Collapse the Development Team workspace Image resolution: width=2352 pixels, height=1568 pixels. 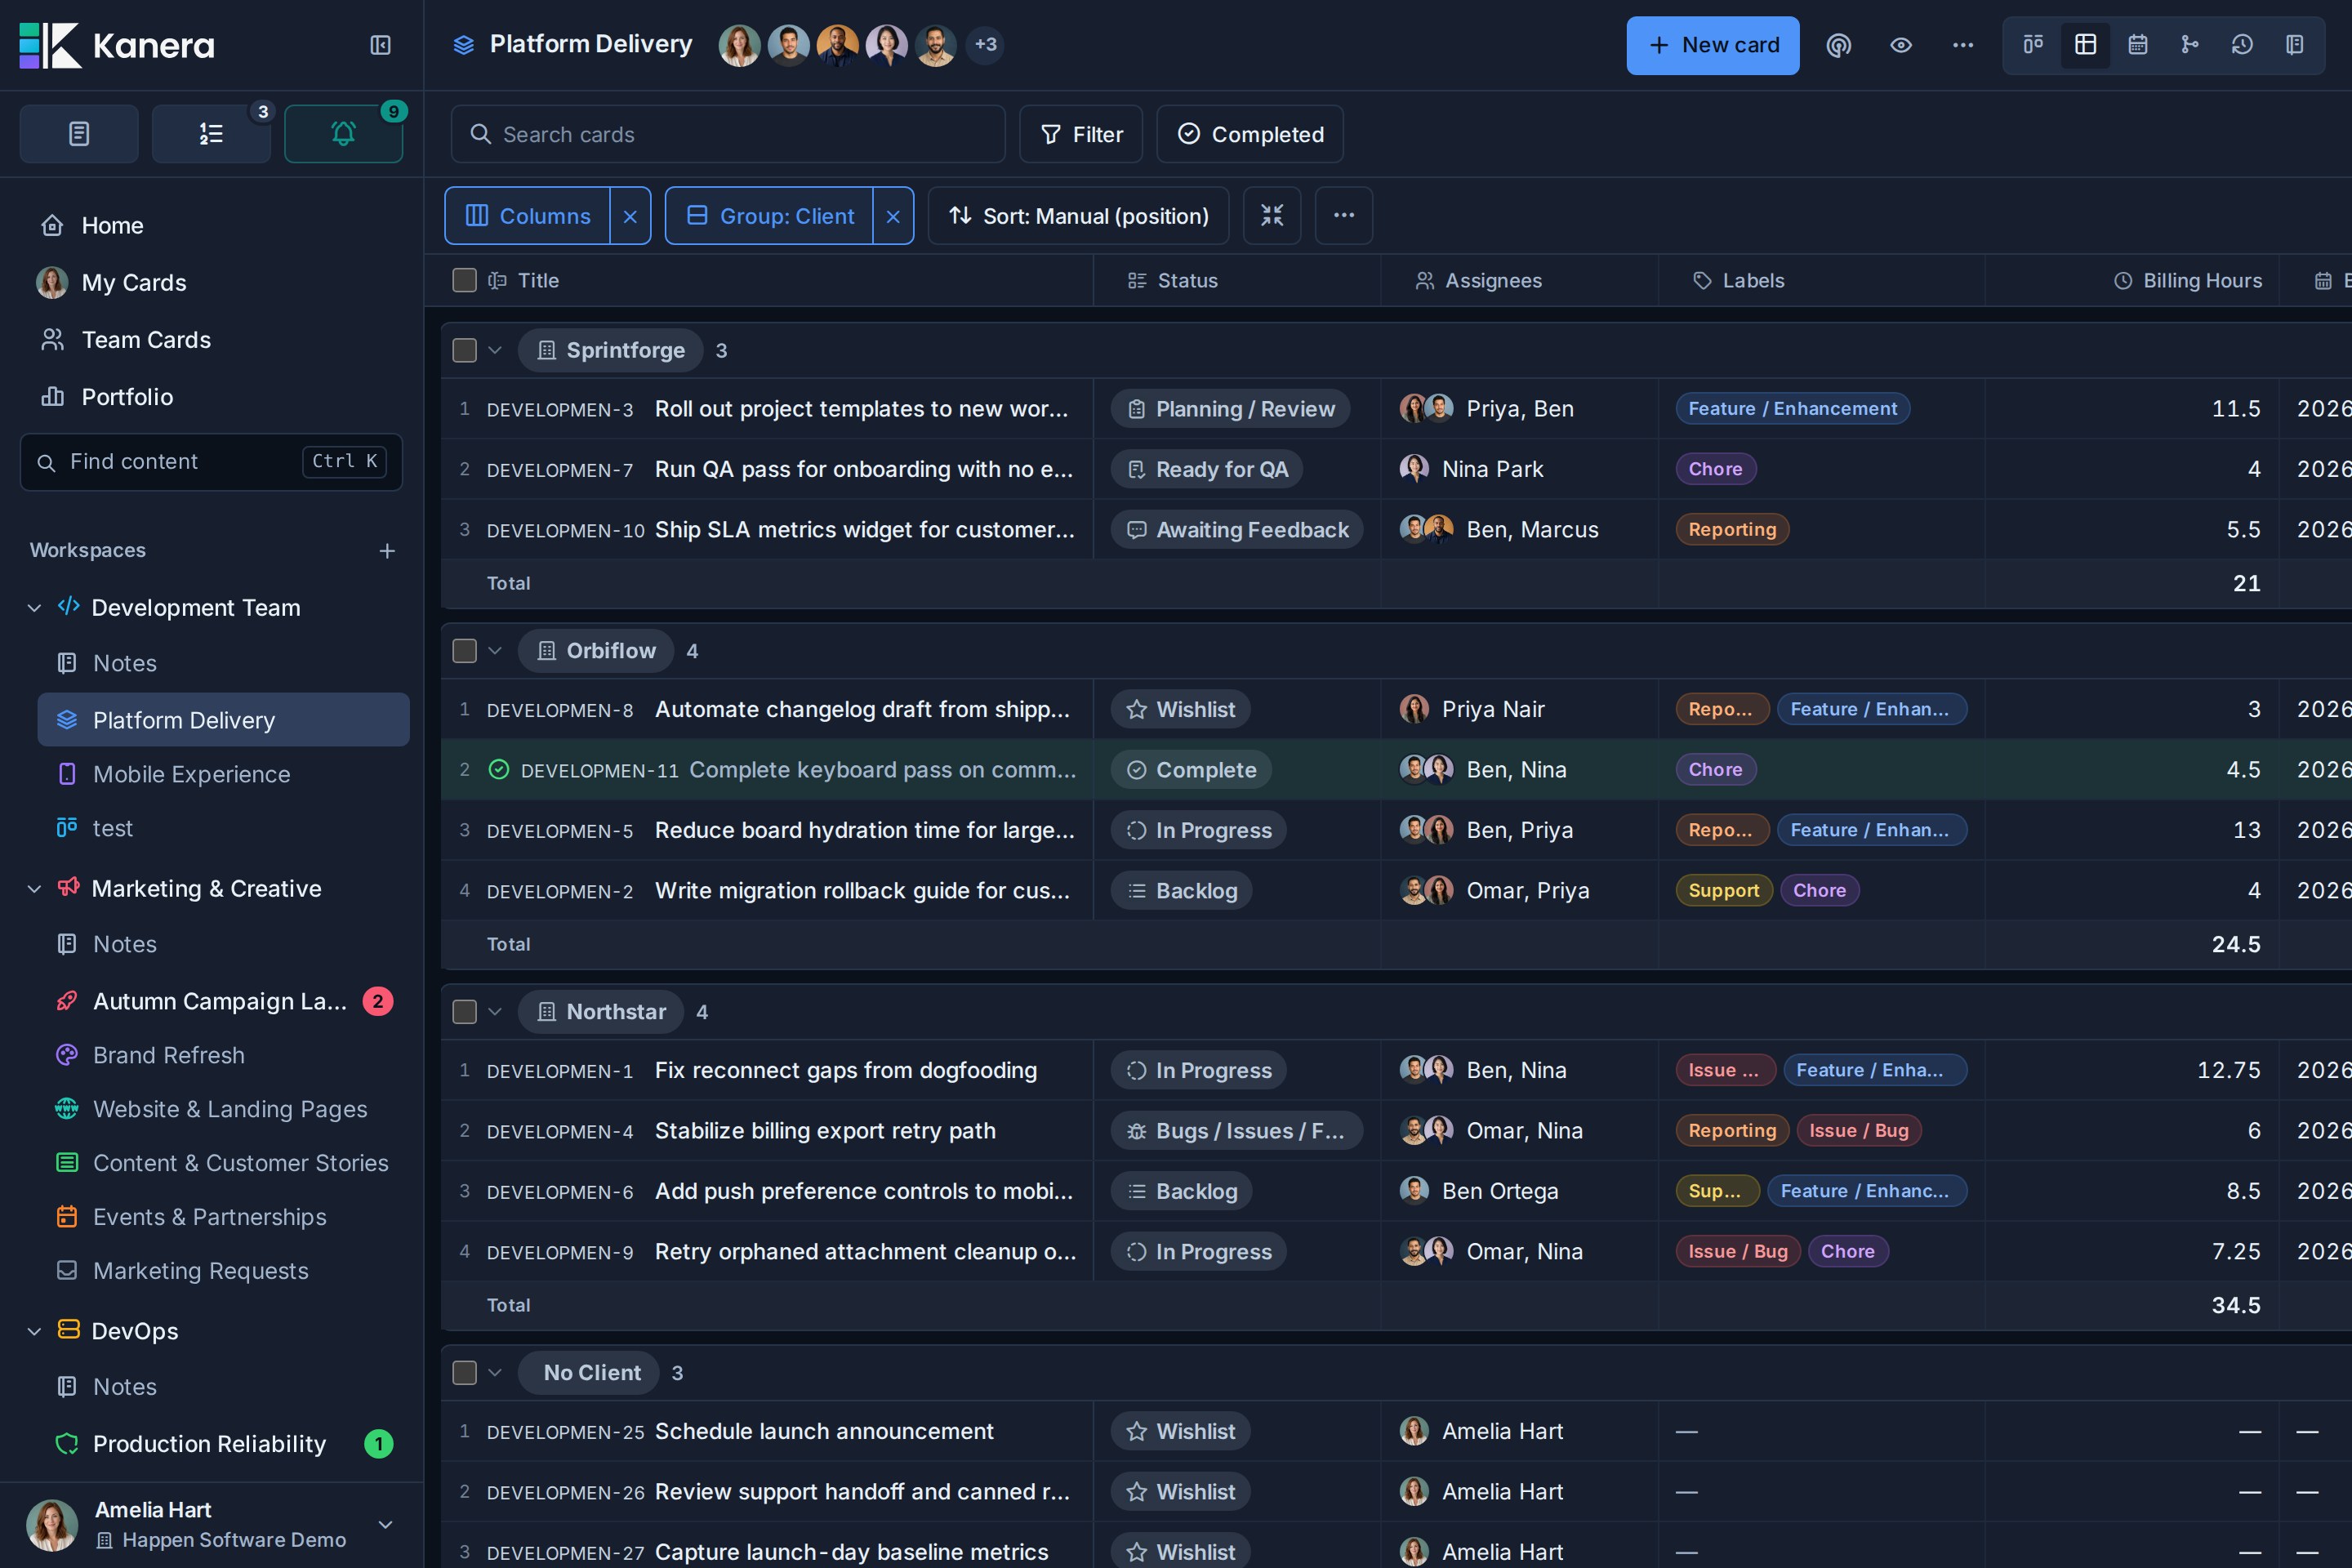pos(34,608)
